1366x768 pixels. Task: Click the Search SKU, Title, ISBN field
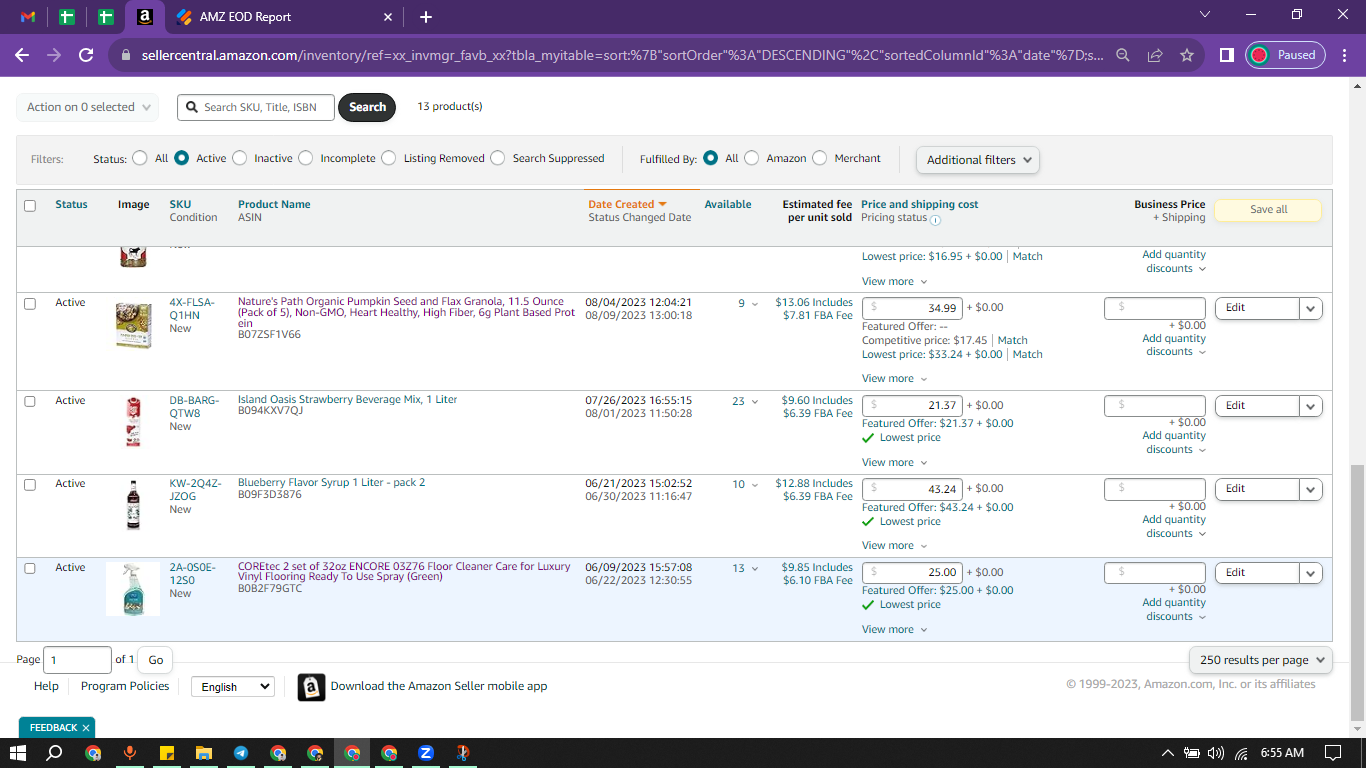pyautogui.click(x=256, y=107)
